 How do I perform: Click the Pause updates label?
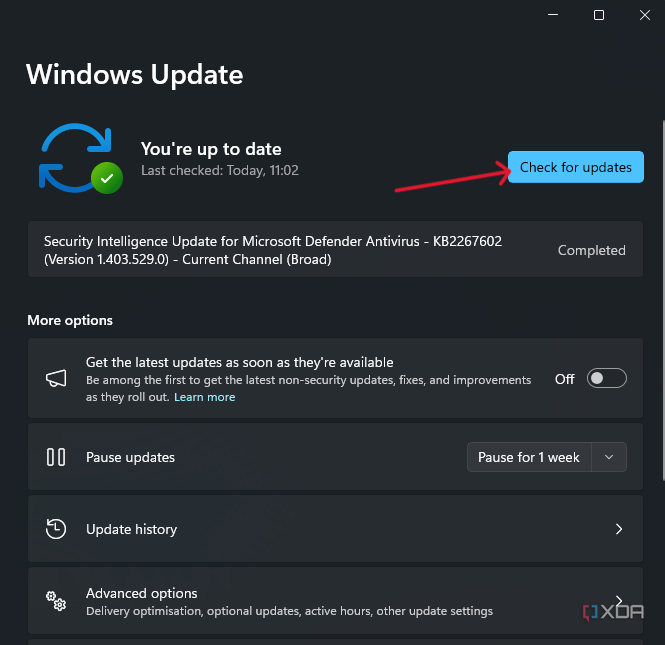tap(130, 457)
